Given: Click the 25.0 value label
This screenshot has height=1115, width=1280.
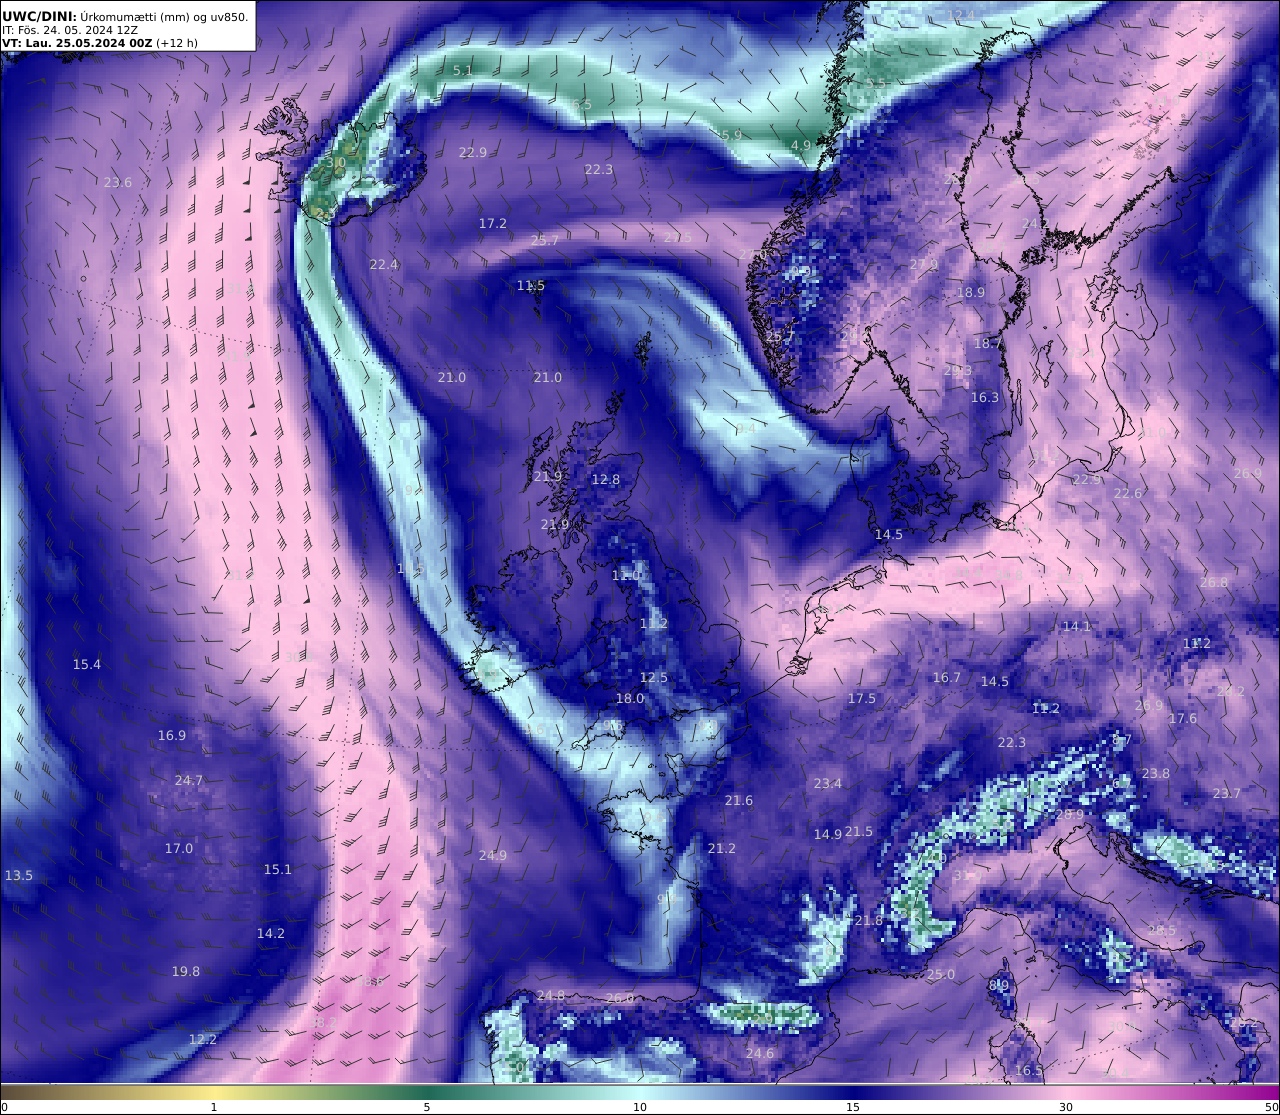Looking at the screenshot, I should point(941,974).
